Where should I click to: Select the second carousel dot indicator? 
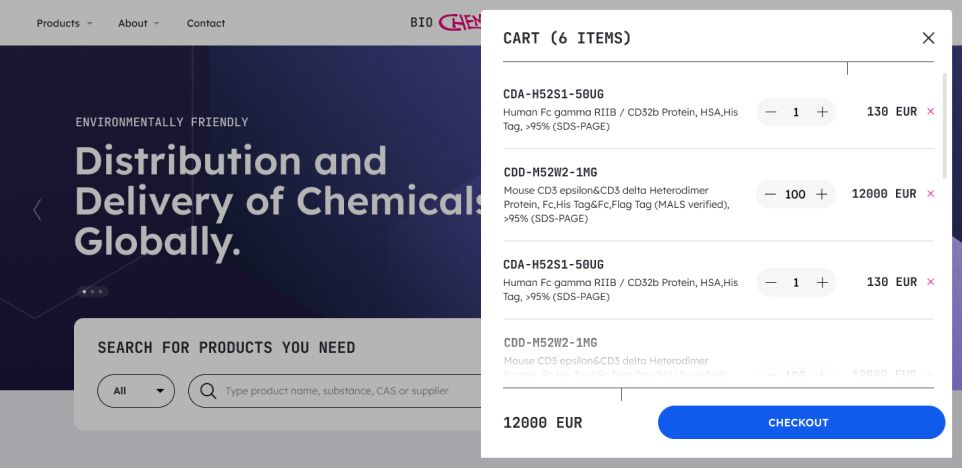tap(93, 292)
